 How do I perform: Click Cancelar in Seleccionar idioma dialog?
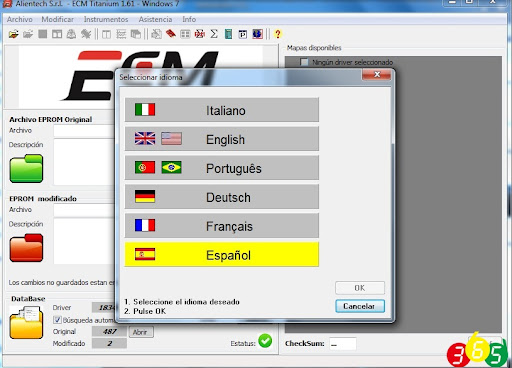pyautogui.click(x=360, y=306)
